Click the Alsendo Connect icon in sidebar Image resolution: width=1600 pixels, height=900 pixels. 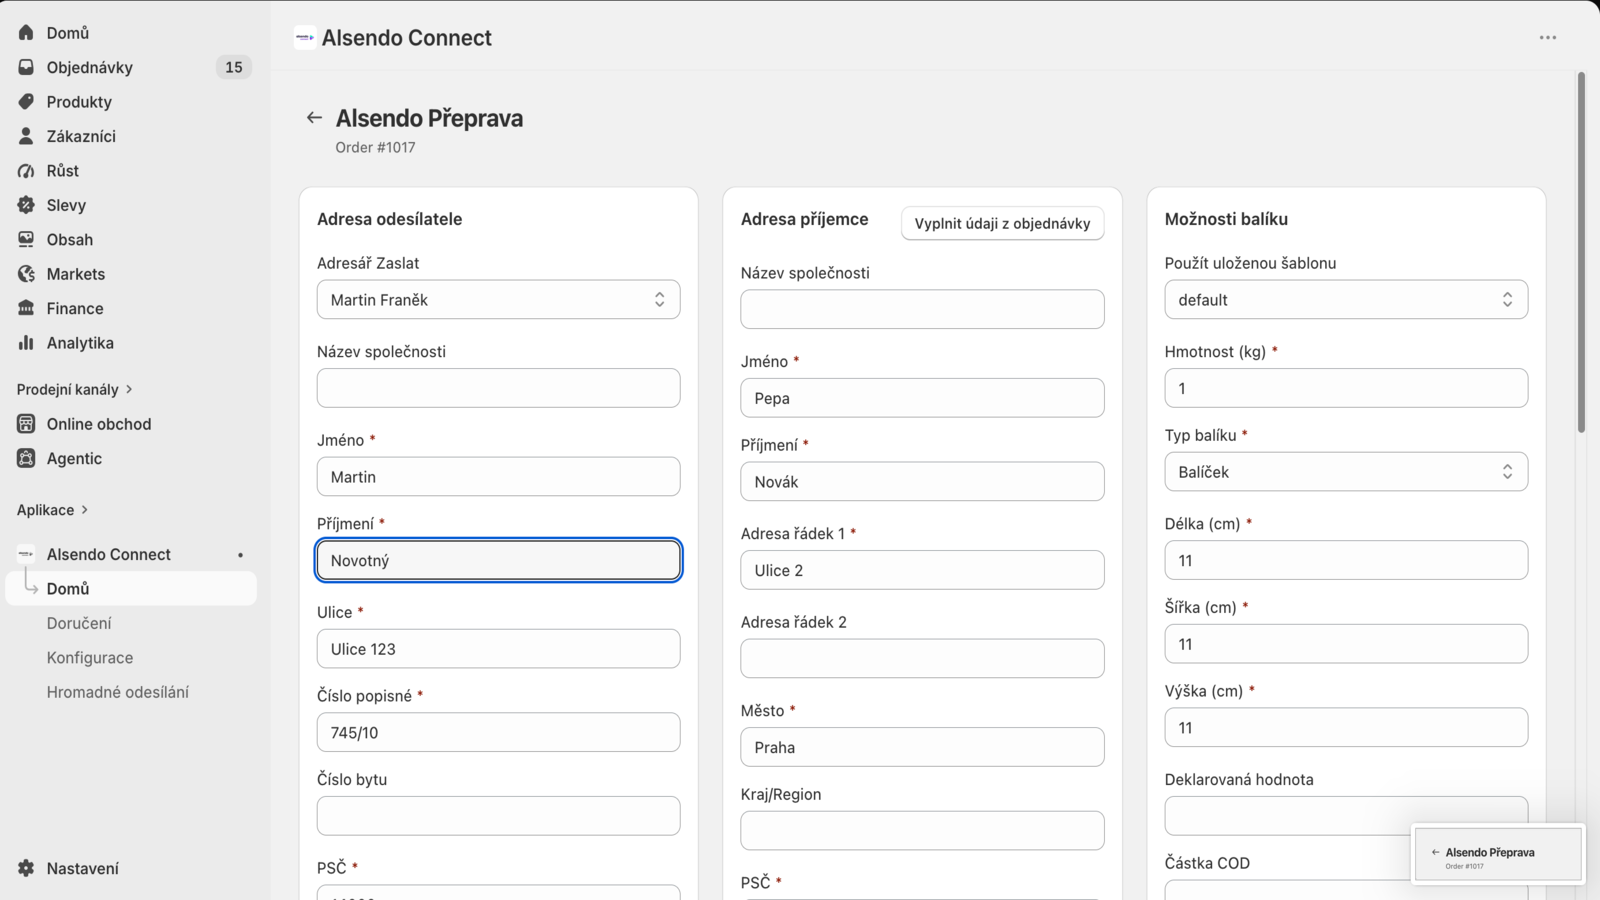[26, 555]
